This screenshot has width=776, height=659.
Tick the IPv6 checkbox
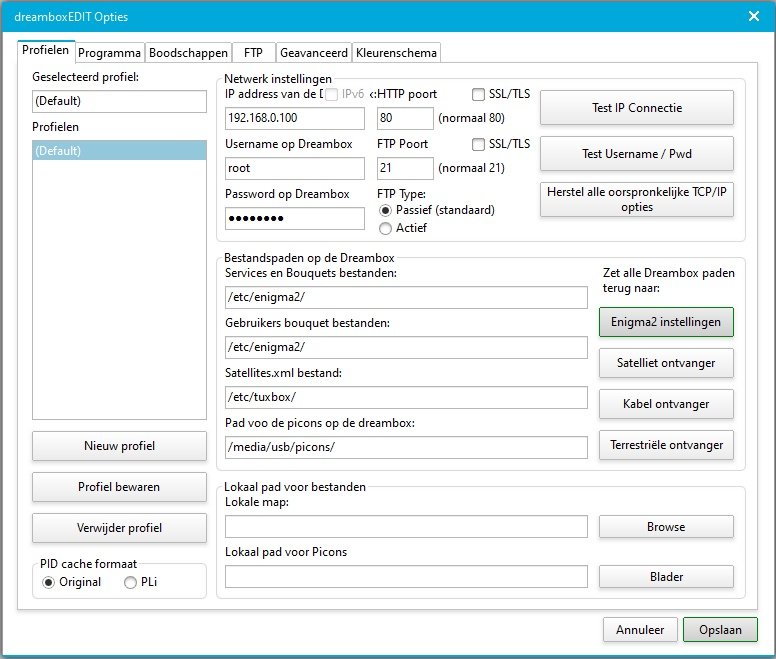332,94
